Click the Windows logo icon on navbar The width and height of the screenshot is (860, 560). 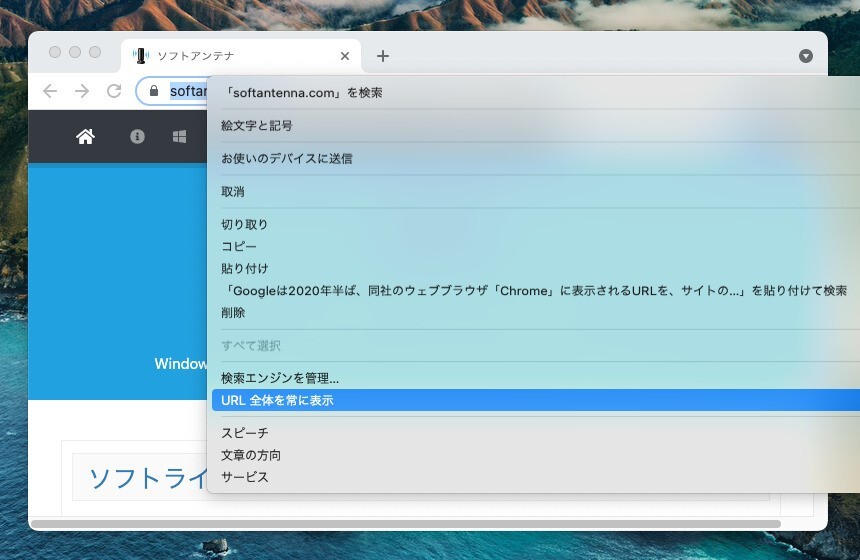[x=180, y=137]
